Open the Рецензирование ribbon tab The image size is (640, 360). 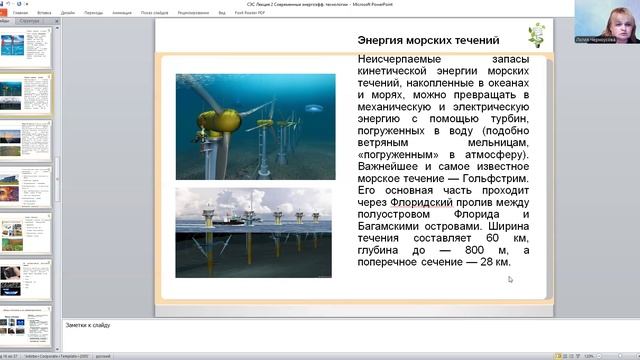pos(193,13)
